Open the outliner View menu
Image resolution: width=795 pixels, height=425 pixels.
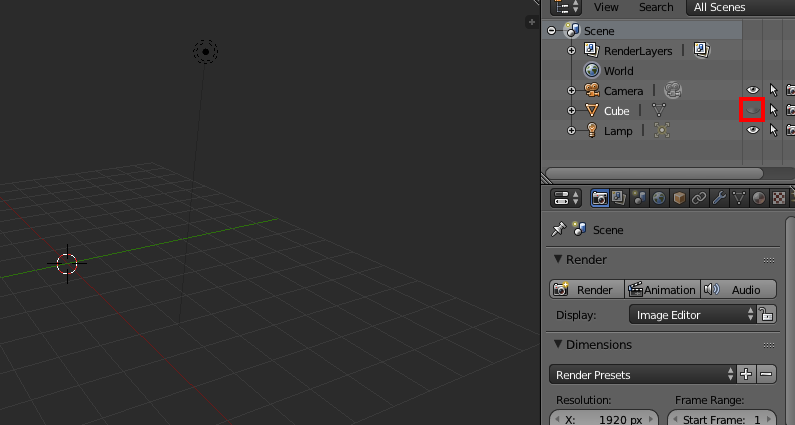(606, 7)
